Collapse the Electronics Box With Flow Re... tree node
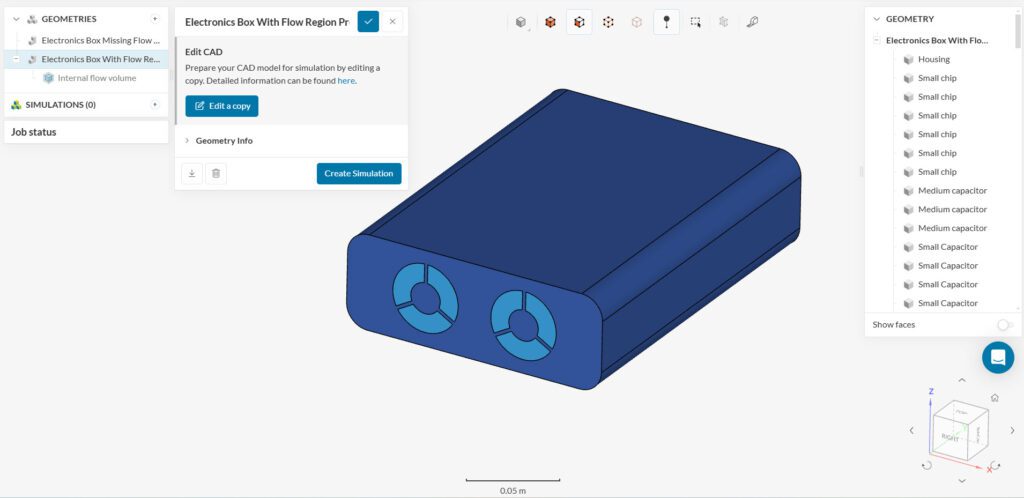1024x498 pixels. coord(16,59)
